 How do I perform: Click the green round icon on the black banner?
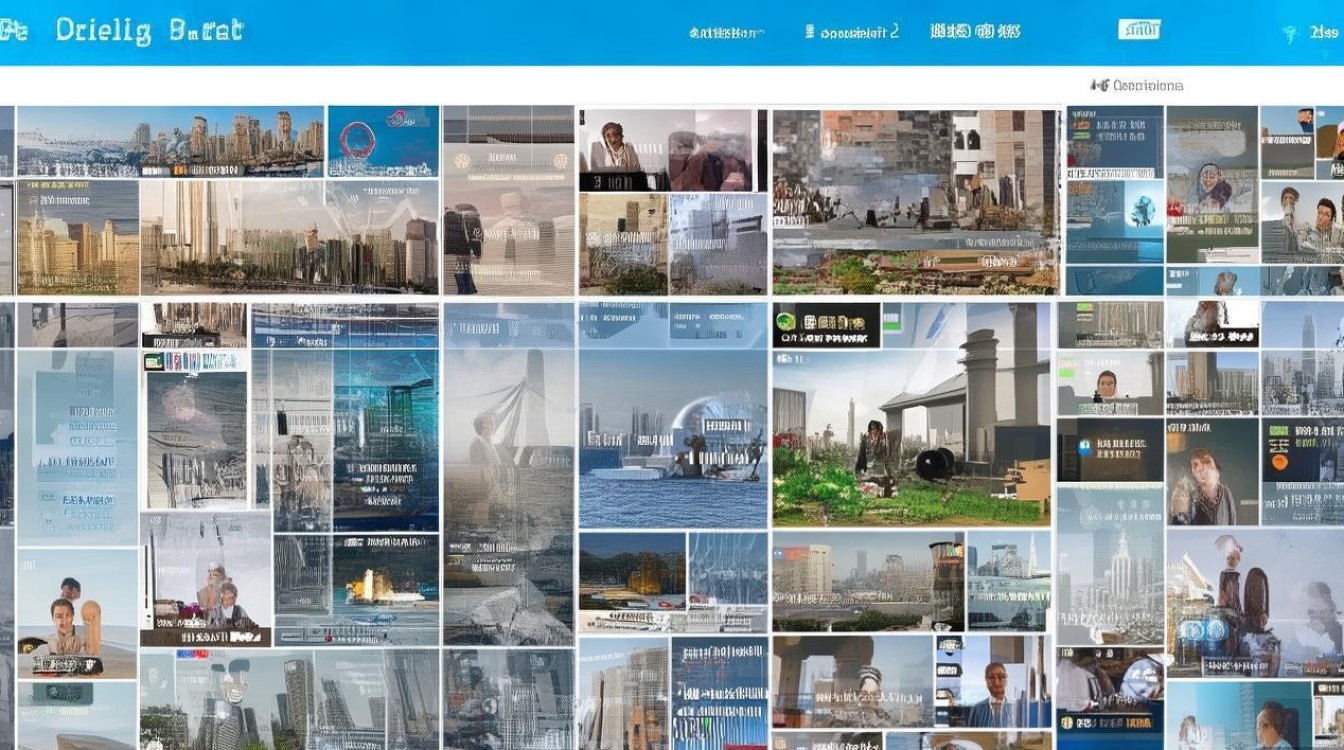pos(786,323)
